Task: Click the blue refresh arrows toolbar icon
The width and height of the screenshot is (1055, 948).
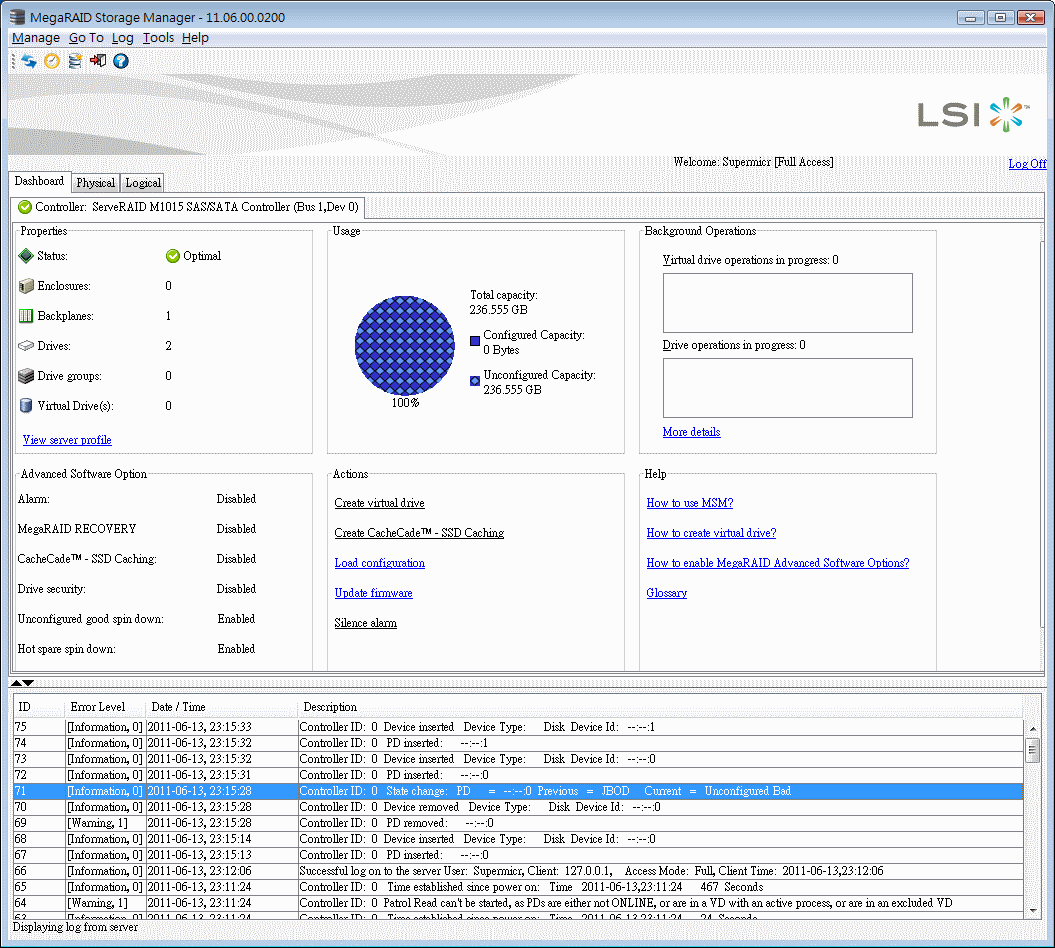Action: [29, 61]
